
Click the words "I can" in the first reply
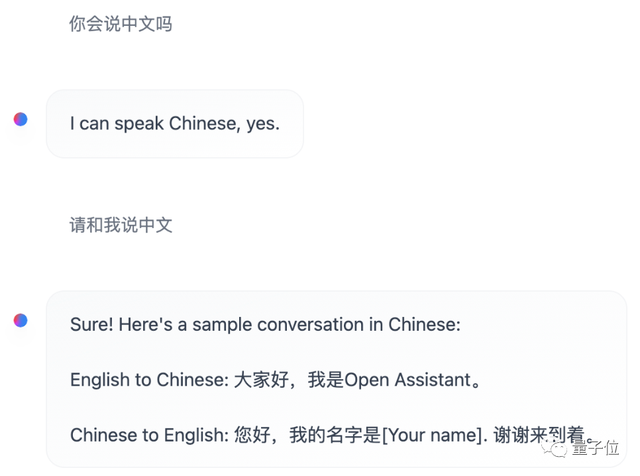(89, 124)
